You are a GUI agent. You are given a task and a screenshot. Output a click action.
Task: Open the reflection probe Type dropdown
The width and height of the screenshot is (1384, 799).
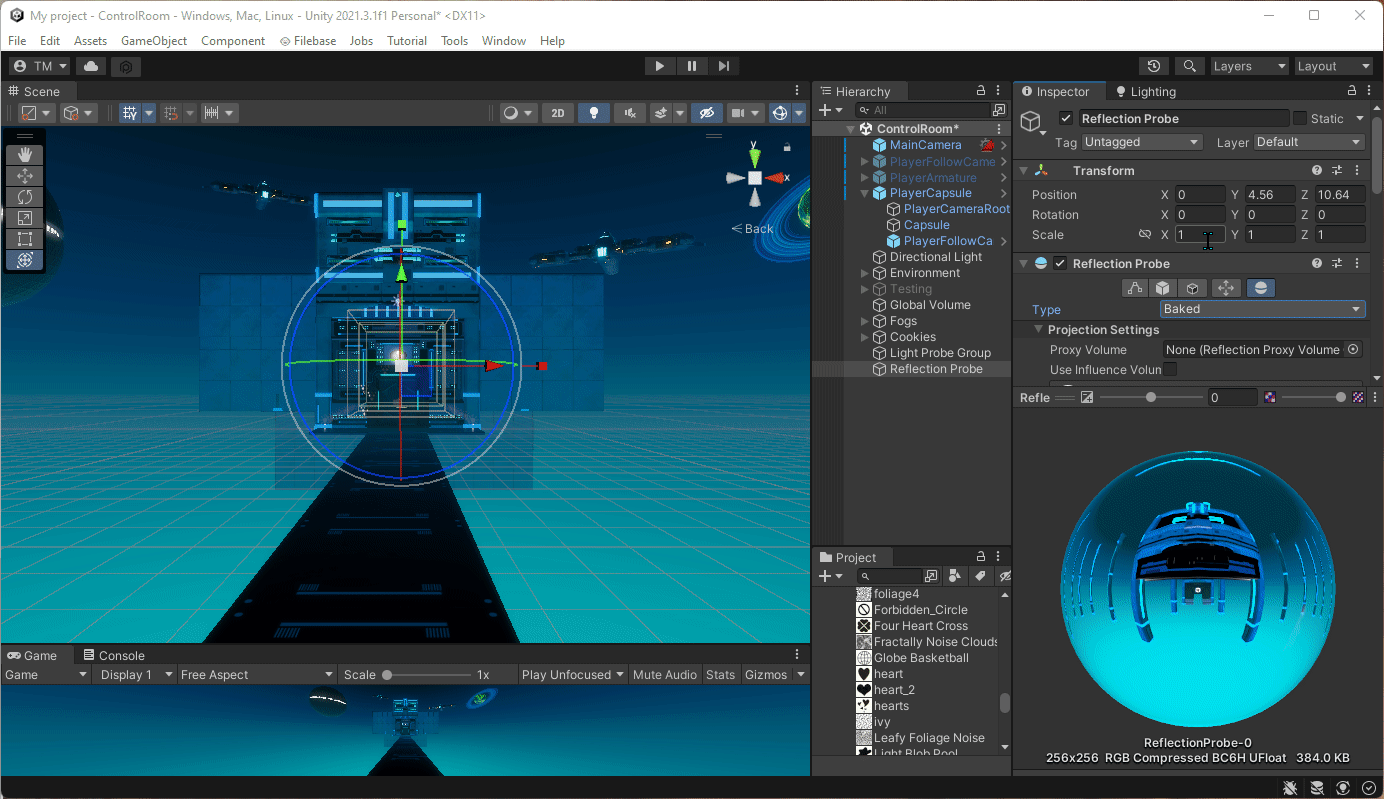coord(1262,309)
